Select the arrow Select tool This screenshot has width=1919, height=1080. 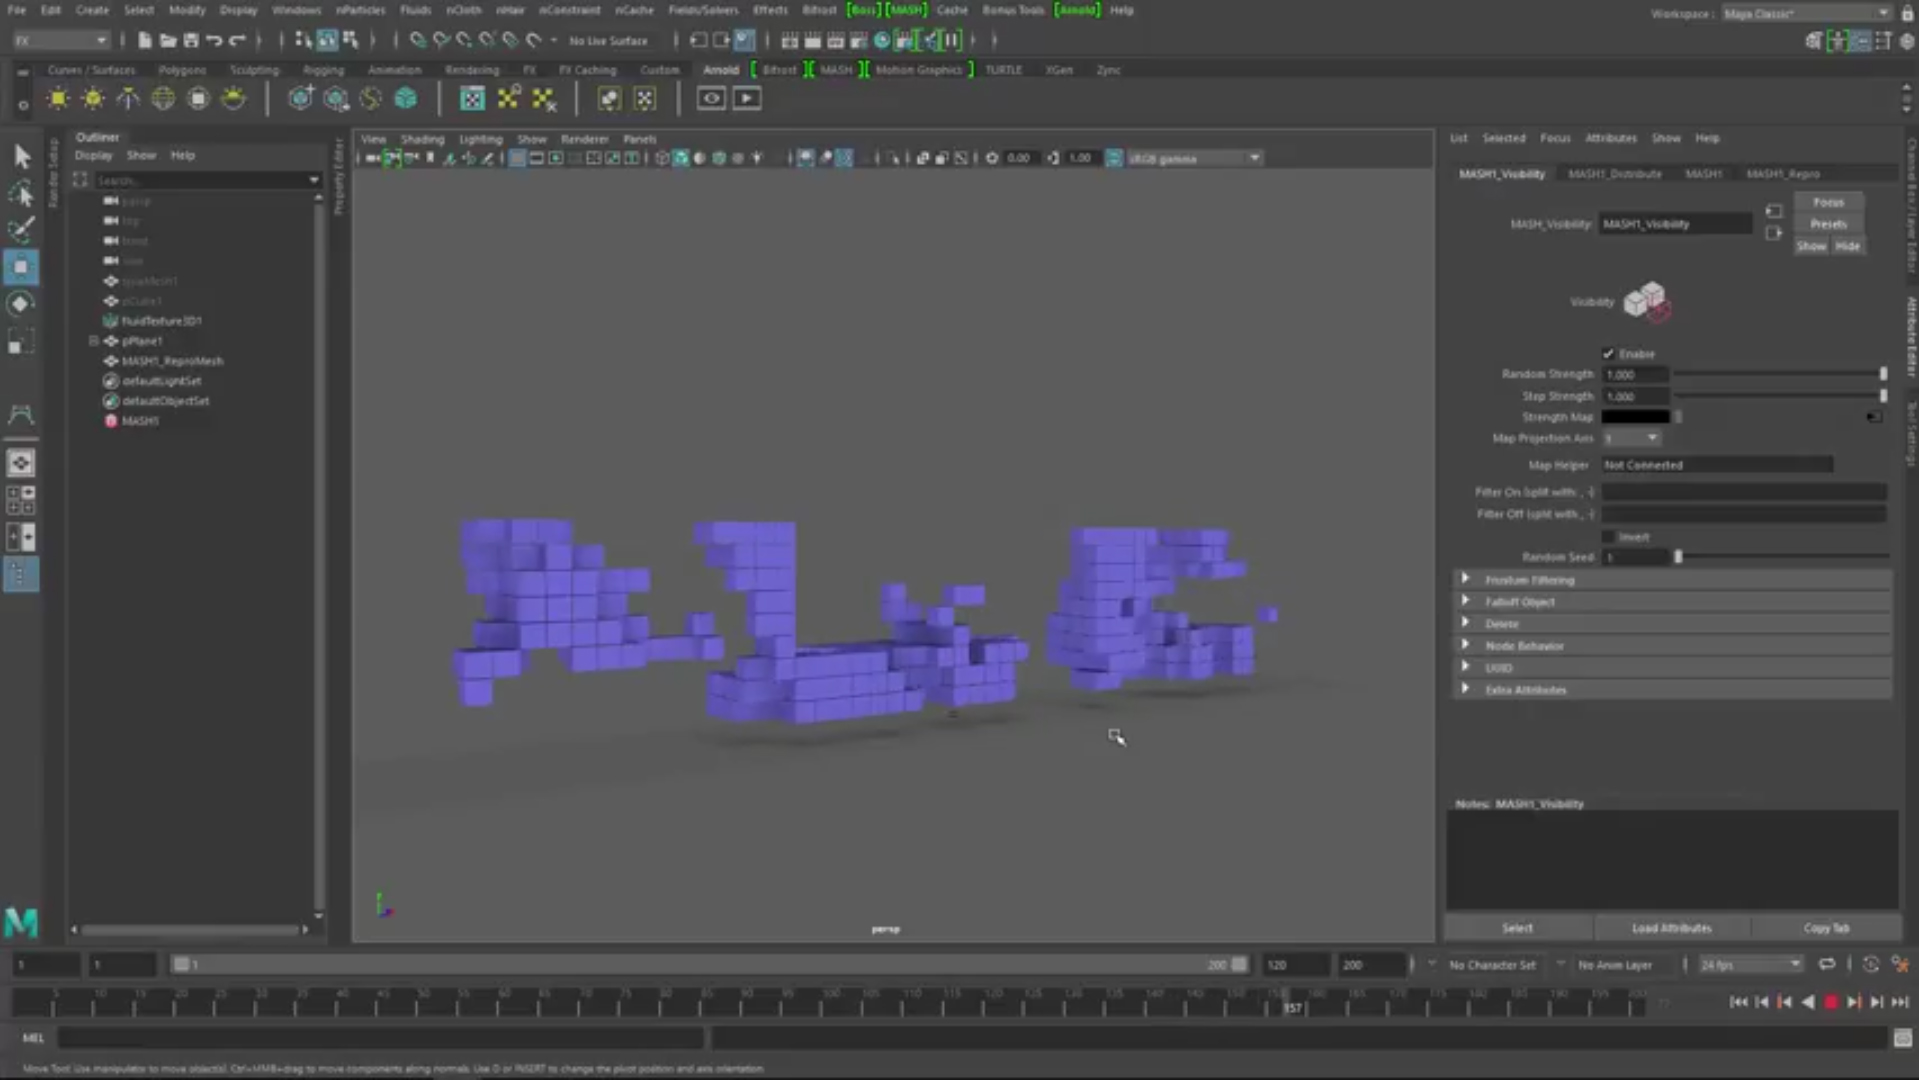pyautogui.click(x=21, y=156)
